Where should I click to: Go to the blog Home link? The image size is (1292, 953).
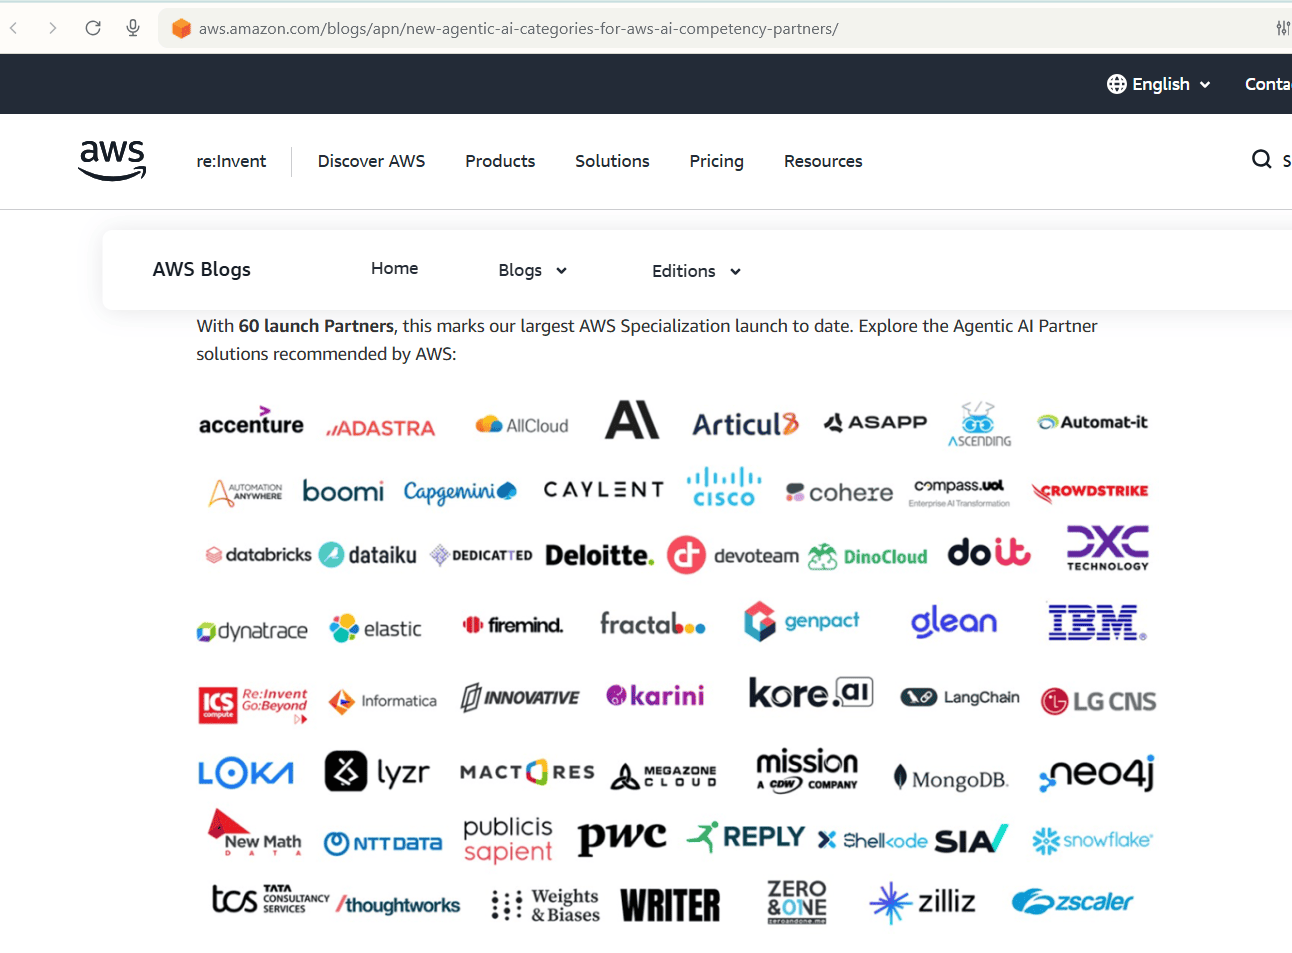click(x=394, y=268)
